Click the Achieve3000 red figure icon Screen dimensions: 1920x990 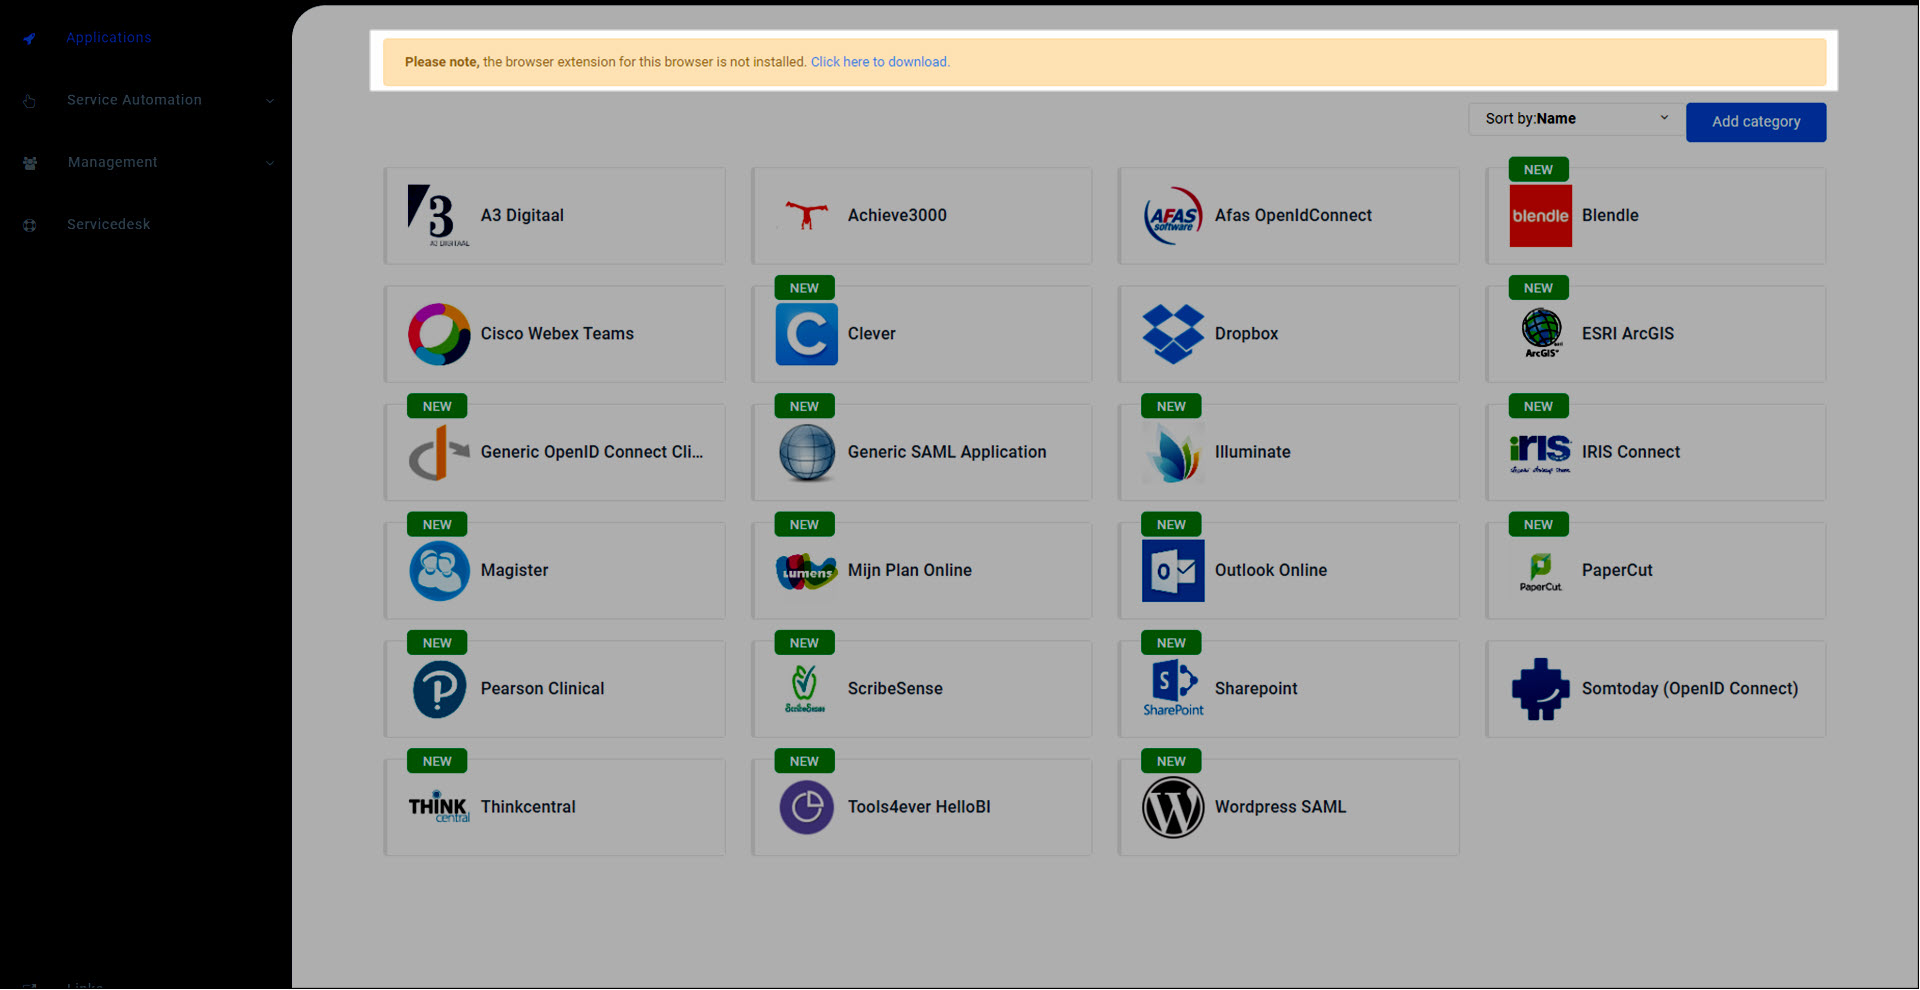click(x=806, y=216)
